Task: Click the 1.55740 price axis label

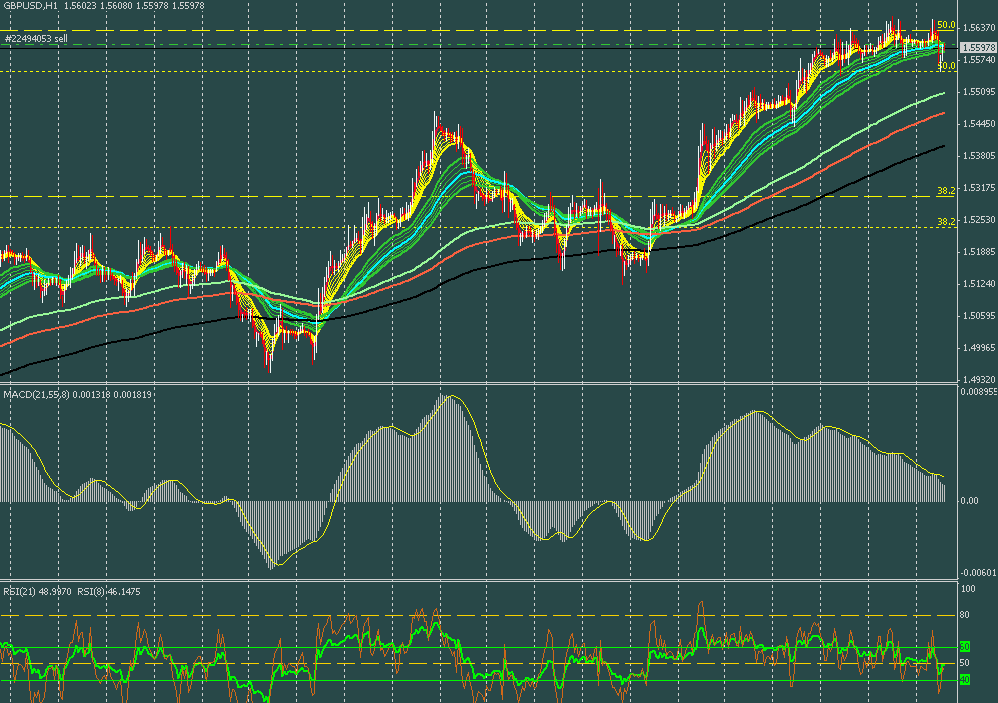Action: pyautogui.click(x=980, y=60)
